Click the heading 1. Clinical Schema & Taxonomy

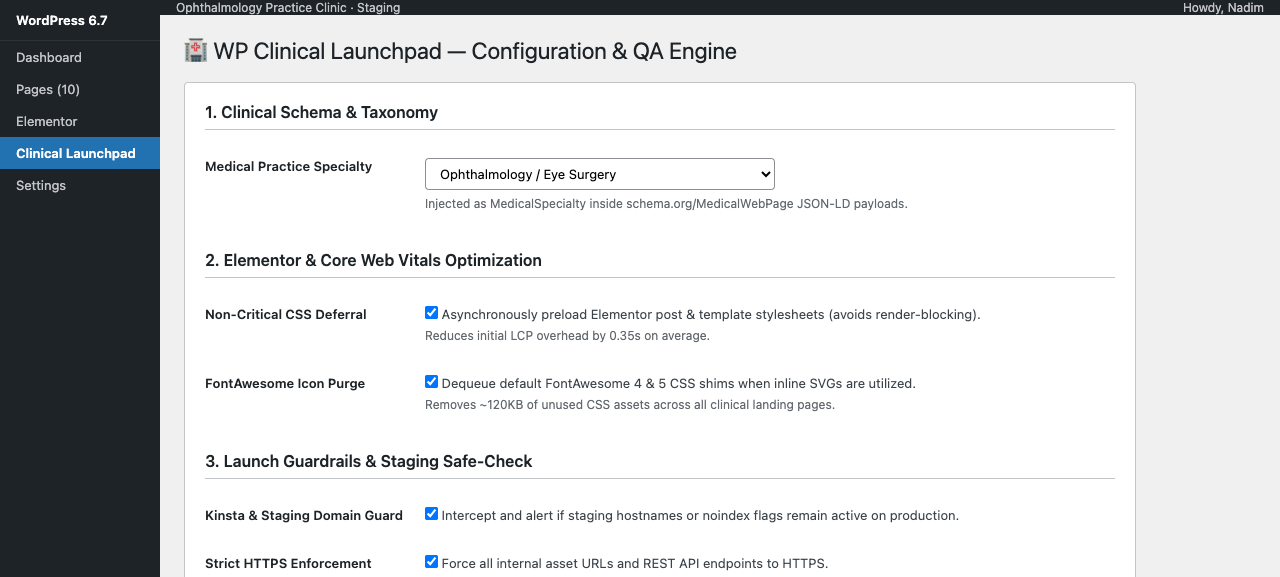pos(321,112)
